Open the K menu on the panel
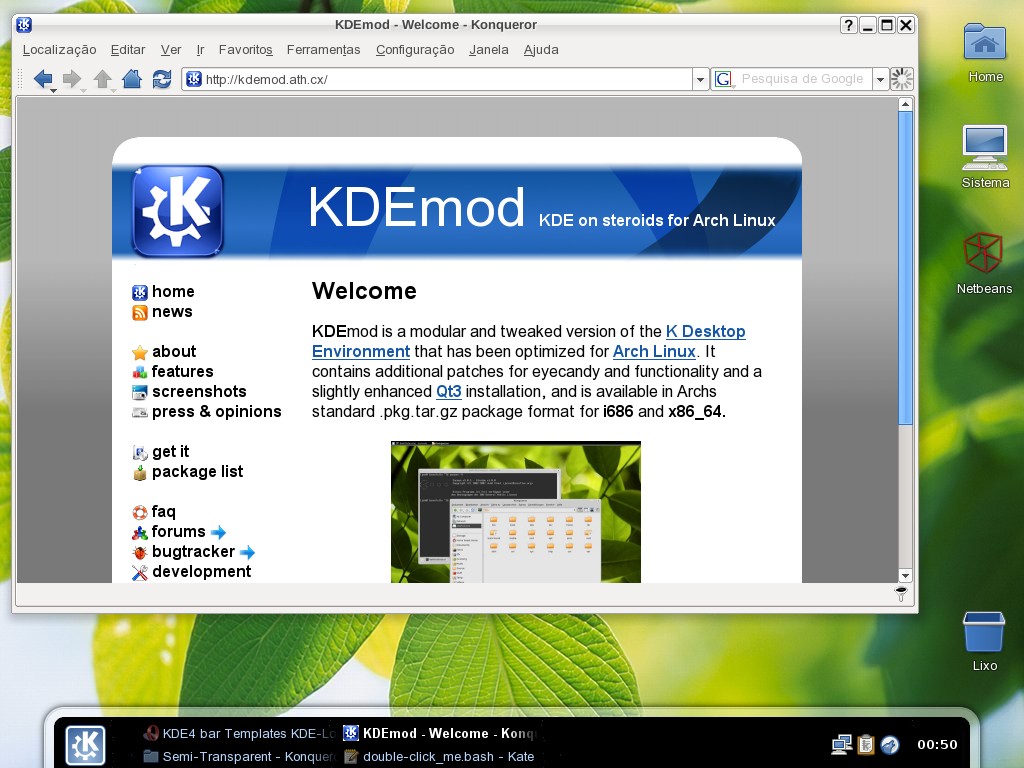This screenshot has width=1024, height=768. point(85,744)
